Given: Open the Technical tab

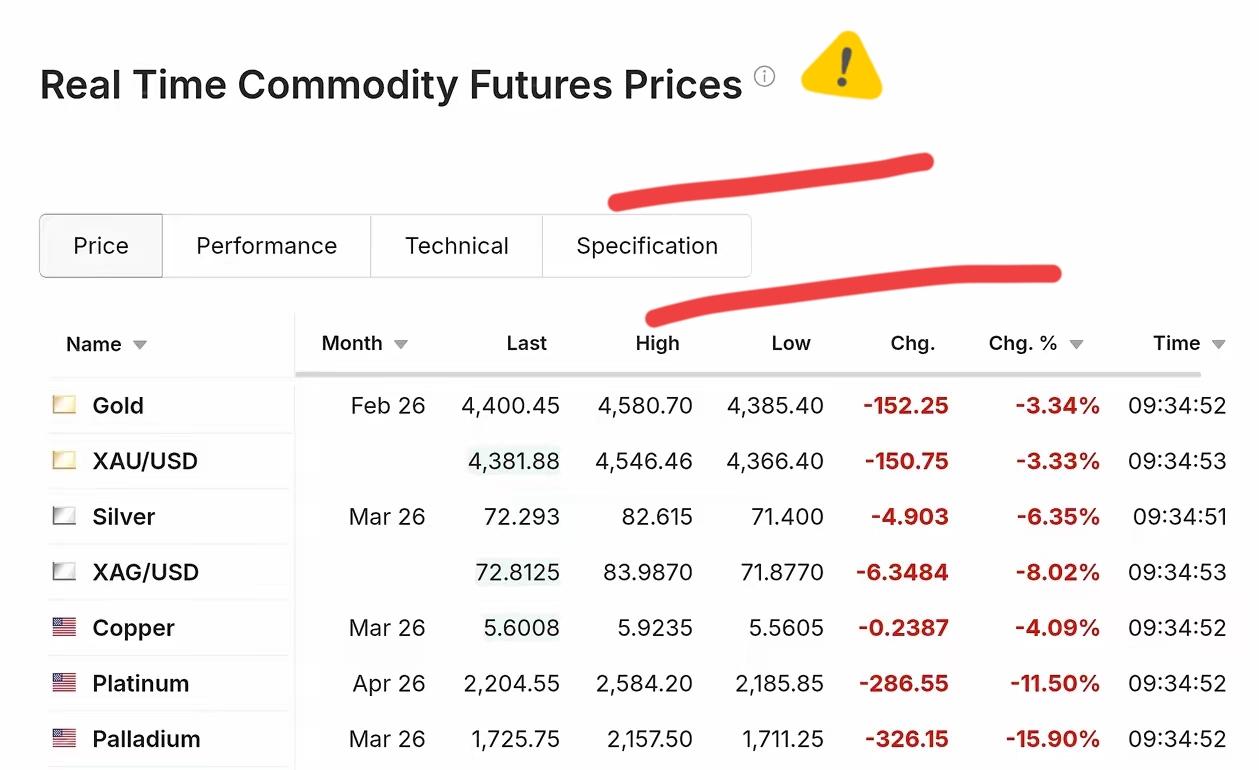Looking at the screenshot, I should pyautogui.click(x=456, y=246).
